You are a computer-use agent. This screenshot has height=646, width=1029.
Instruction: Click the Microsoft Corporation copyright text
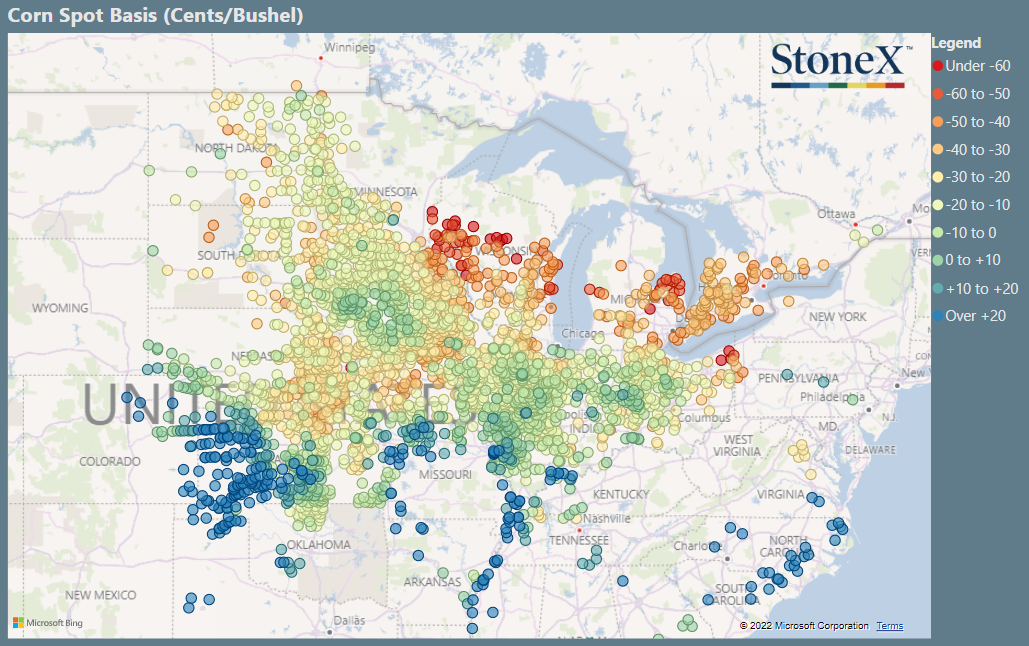(x=804, y=626)
